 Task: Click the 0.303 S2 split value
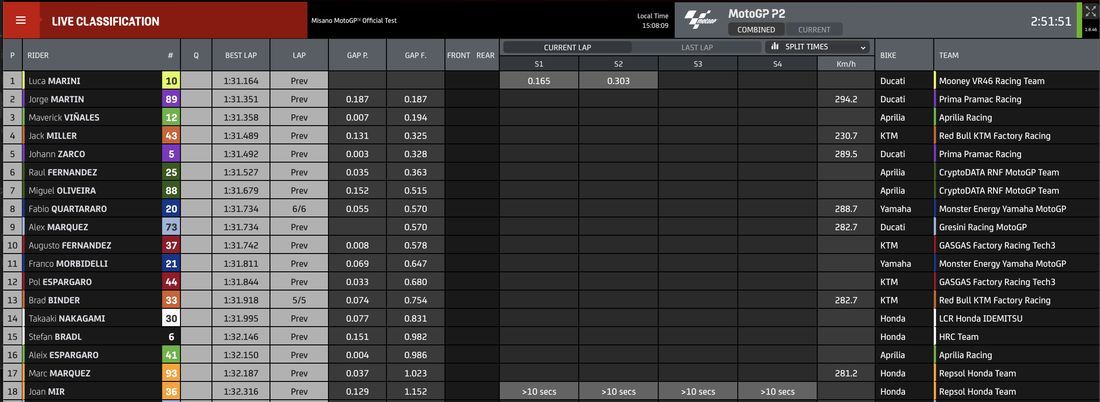pyautogui.click(x=618, y=81)
